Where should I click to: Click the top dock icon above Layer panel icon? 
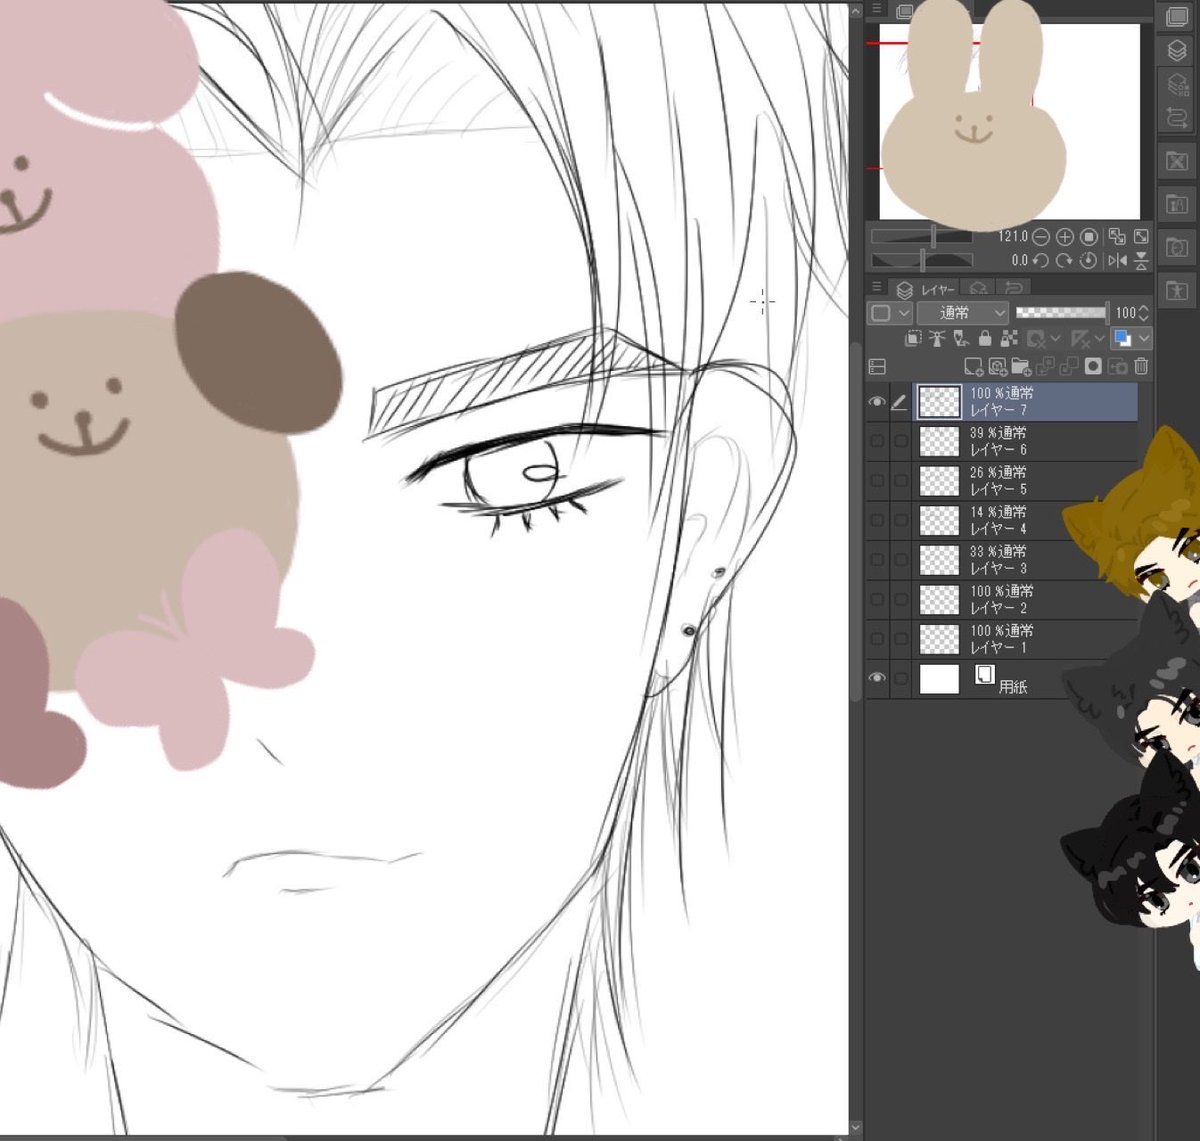[x=1176, y=17]
